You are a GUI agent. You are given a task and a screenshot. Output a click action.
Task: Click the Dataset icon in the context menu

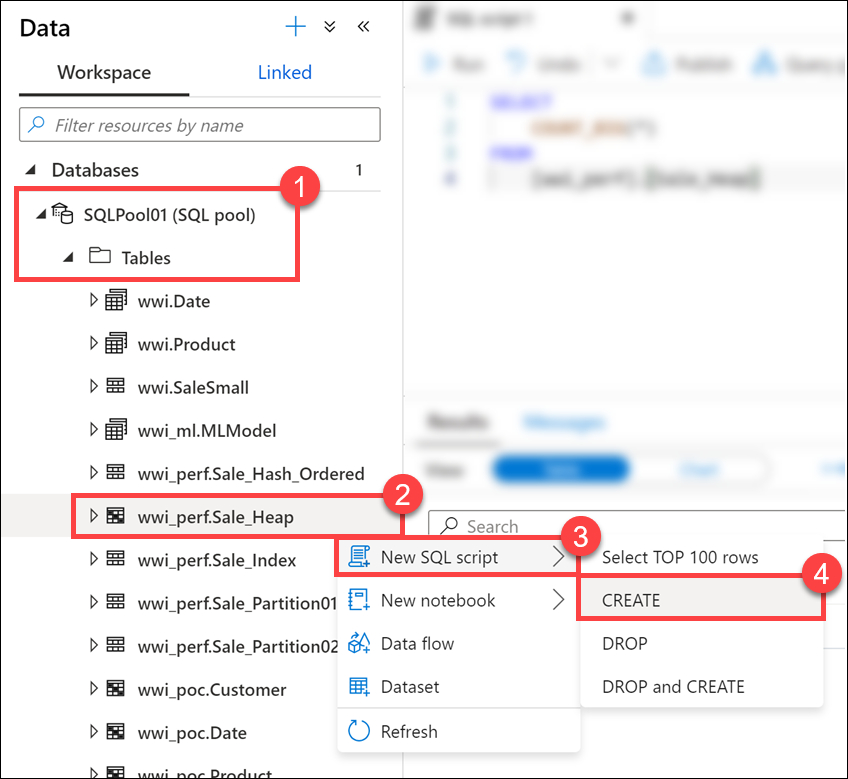point(360,687)
